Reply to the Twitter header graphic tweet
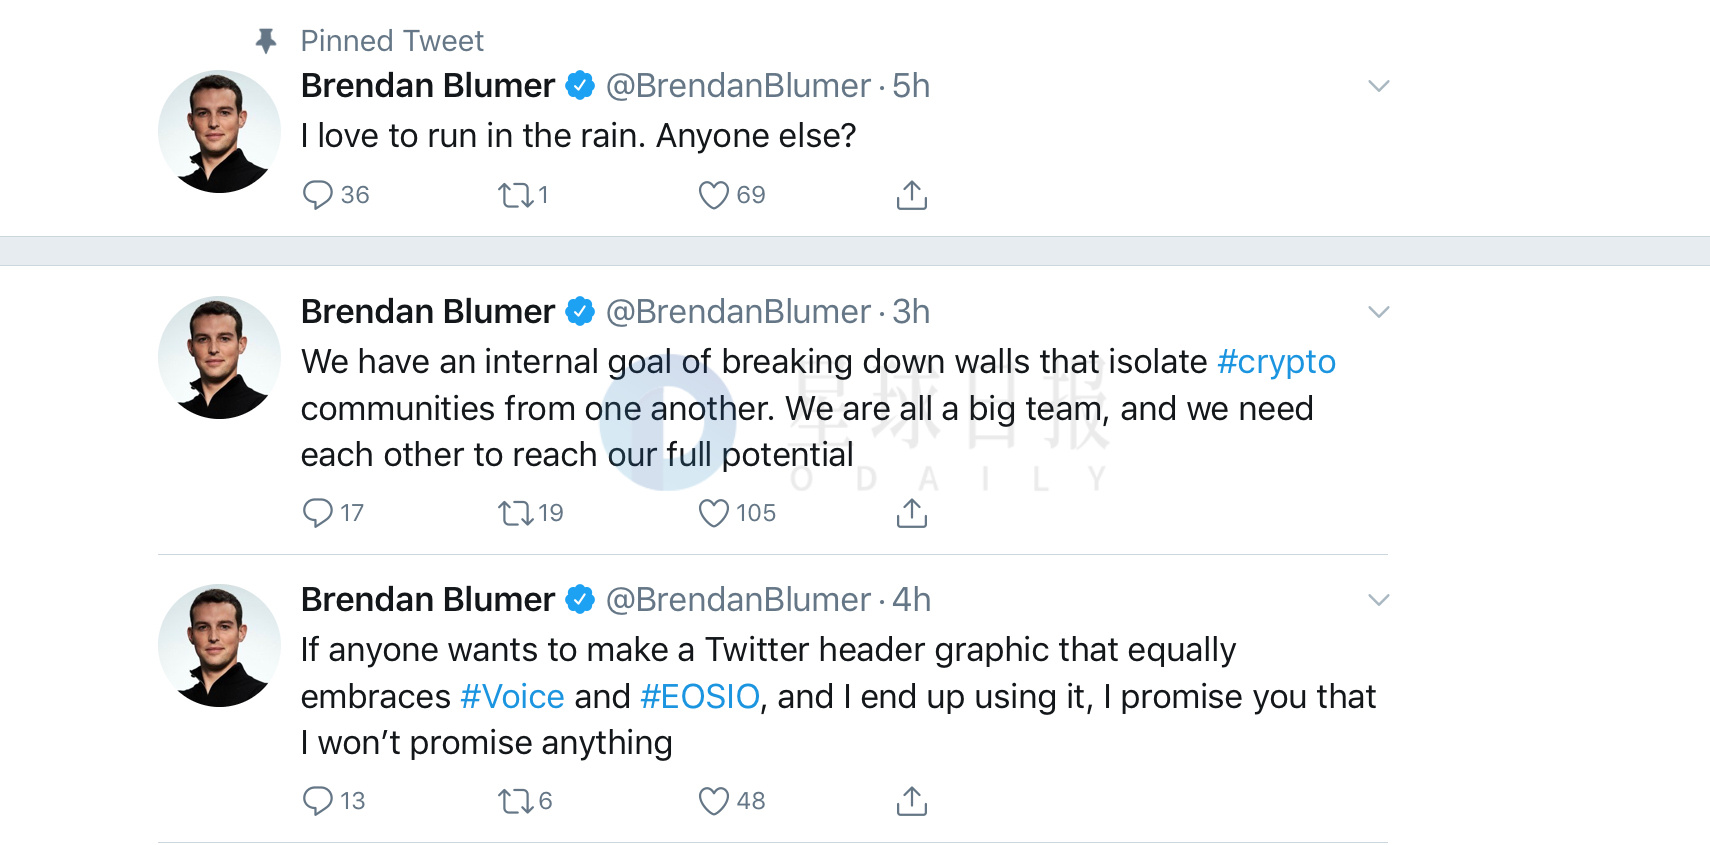 [317, 801]
